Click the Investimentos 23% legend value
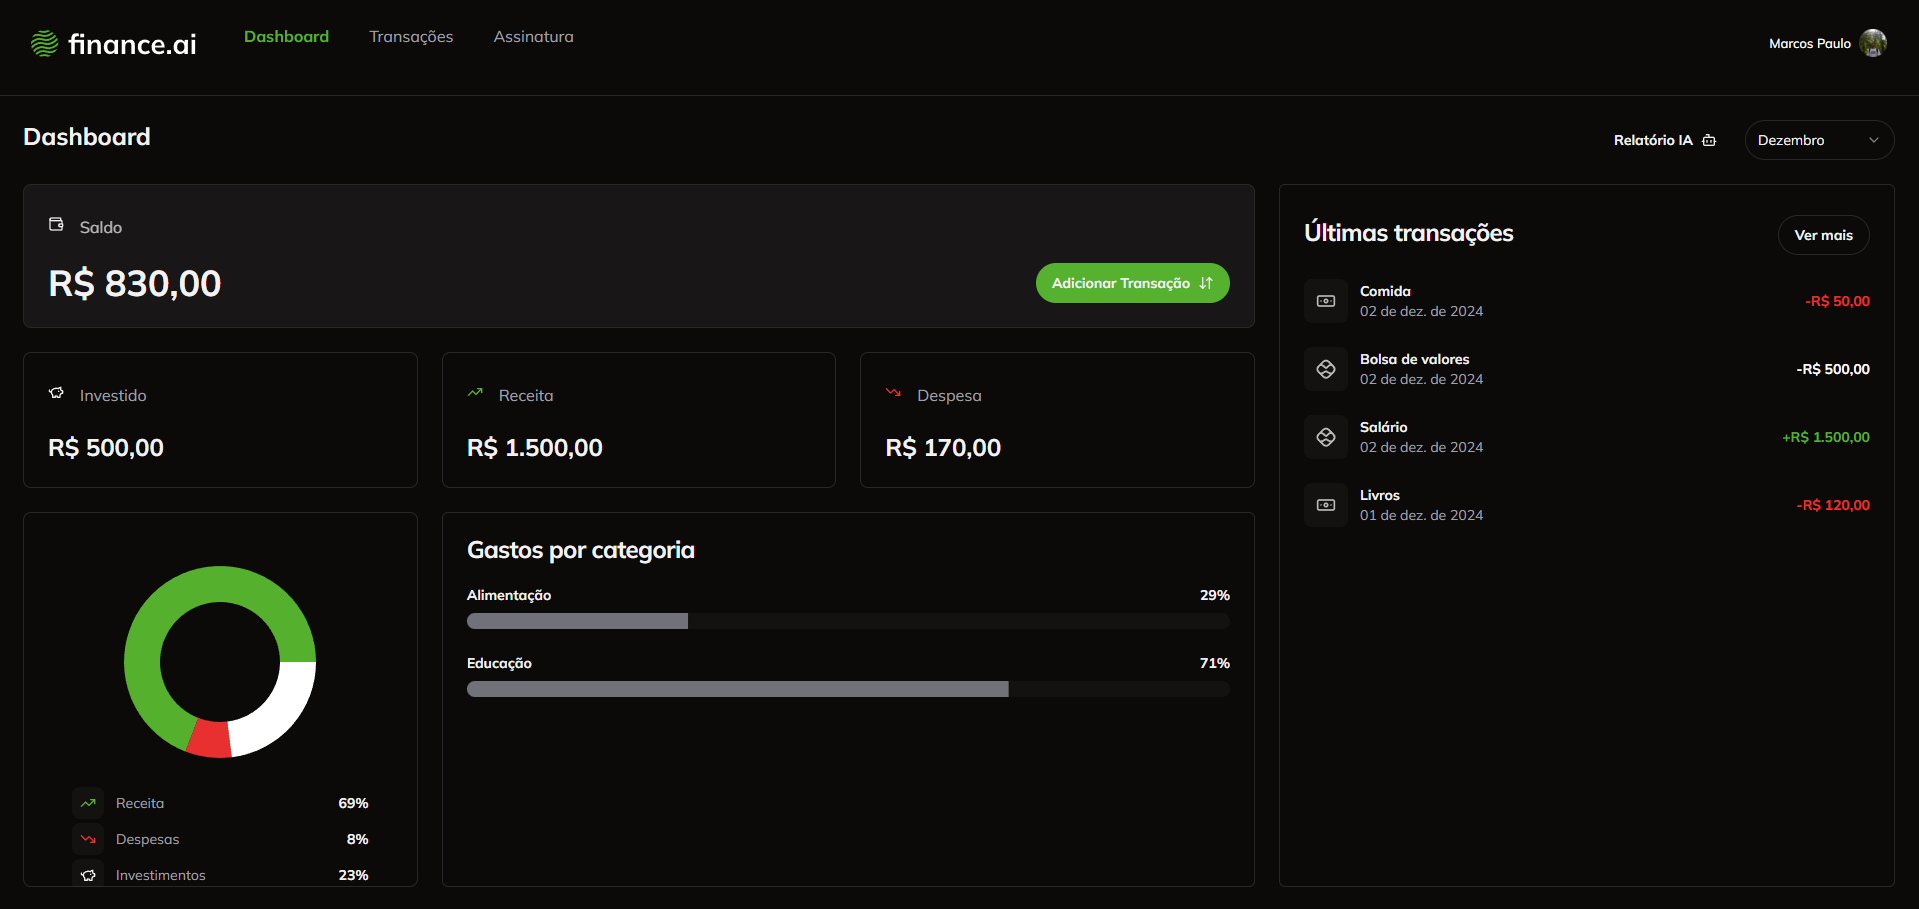Viewport: 1919px width, 909px height. [x=353, y=875]
